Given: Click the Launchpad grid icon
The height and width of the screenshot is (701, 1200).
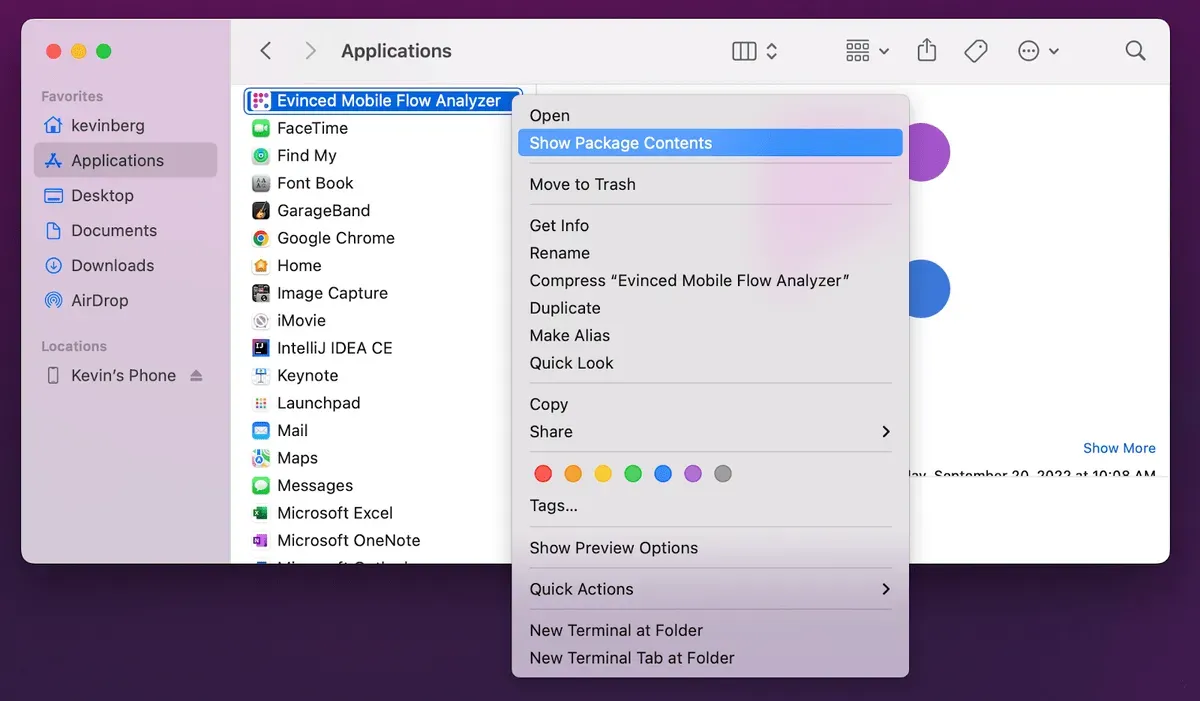Looking at the screenshot, I should point(260,403).
